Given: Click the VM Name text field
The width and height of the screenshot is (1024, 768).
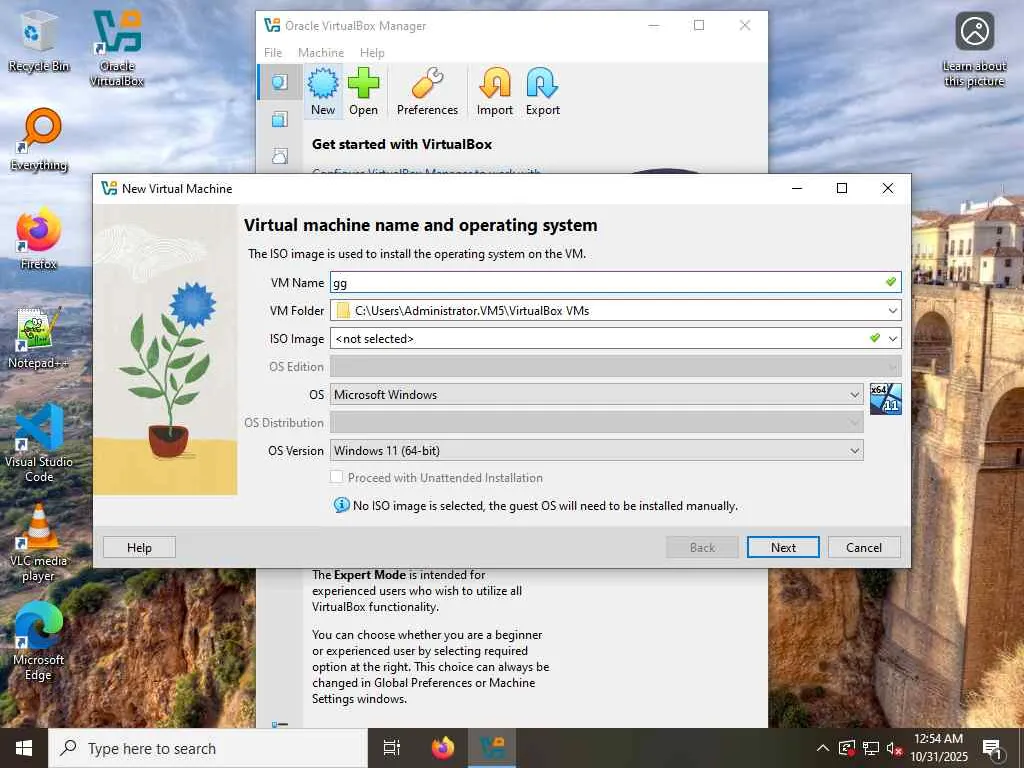Looking at the screenshot, I should coord(615,283).
